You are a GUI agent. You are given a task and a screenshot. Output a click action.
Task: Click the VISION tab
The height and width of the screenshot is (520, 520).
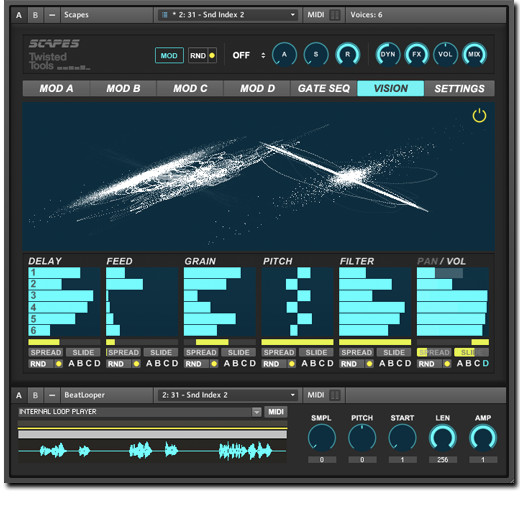391,88
